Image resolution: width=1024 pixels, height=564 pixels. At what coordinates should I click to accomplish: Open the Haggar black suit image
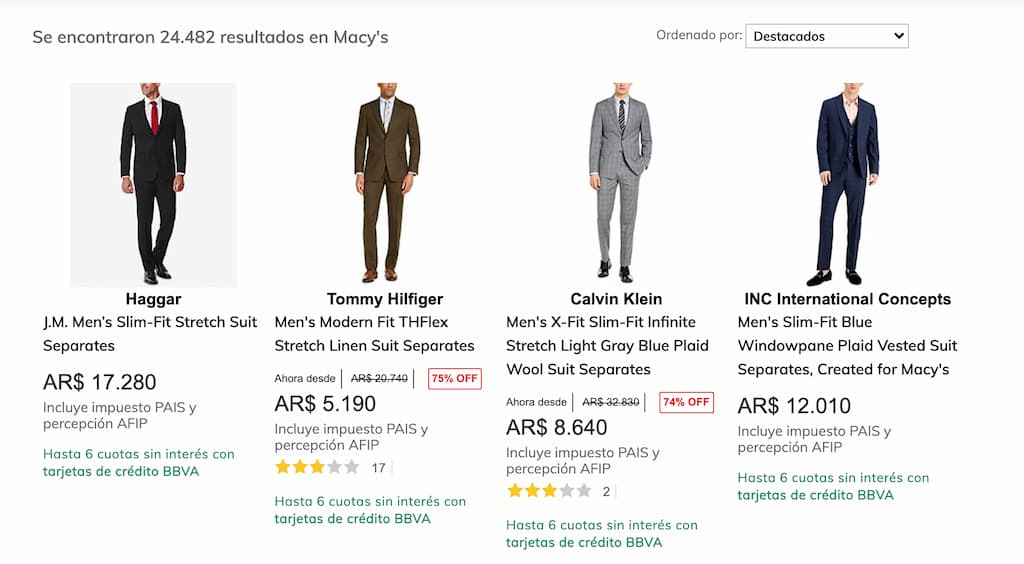coord(153,185)
